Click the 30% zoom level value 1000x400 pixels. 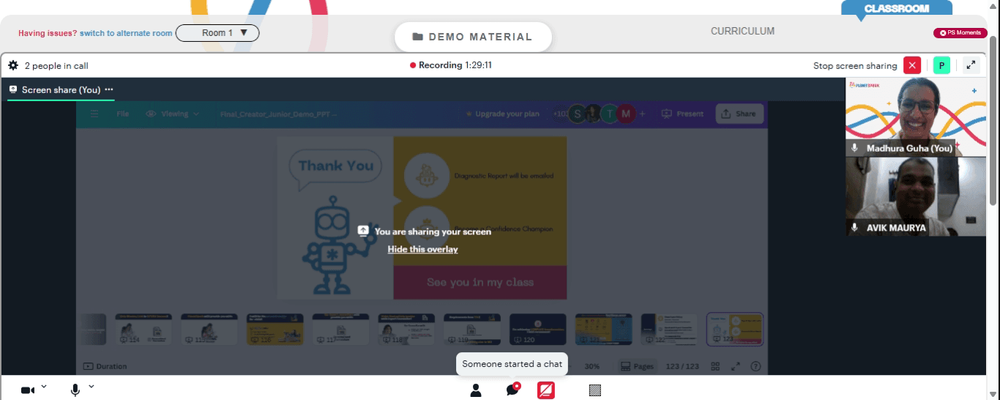pos(592,367)
